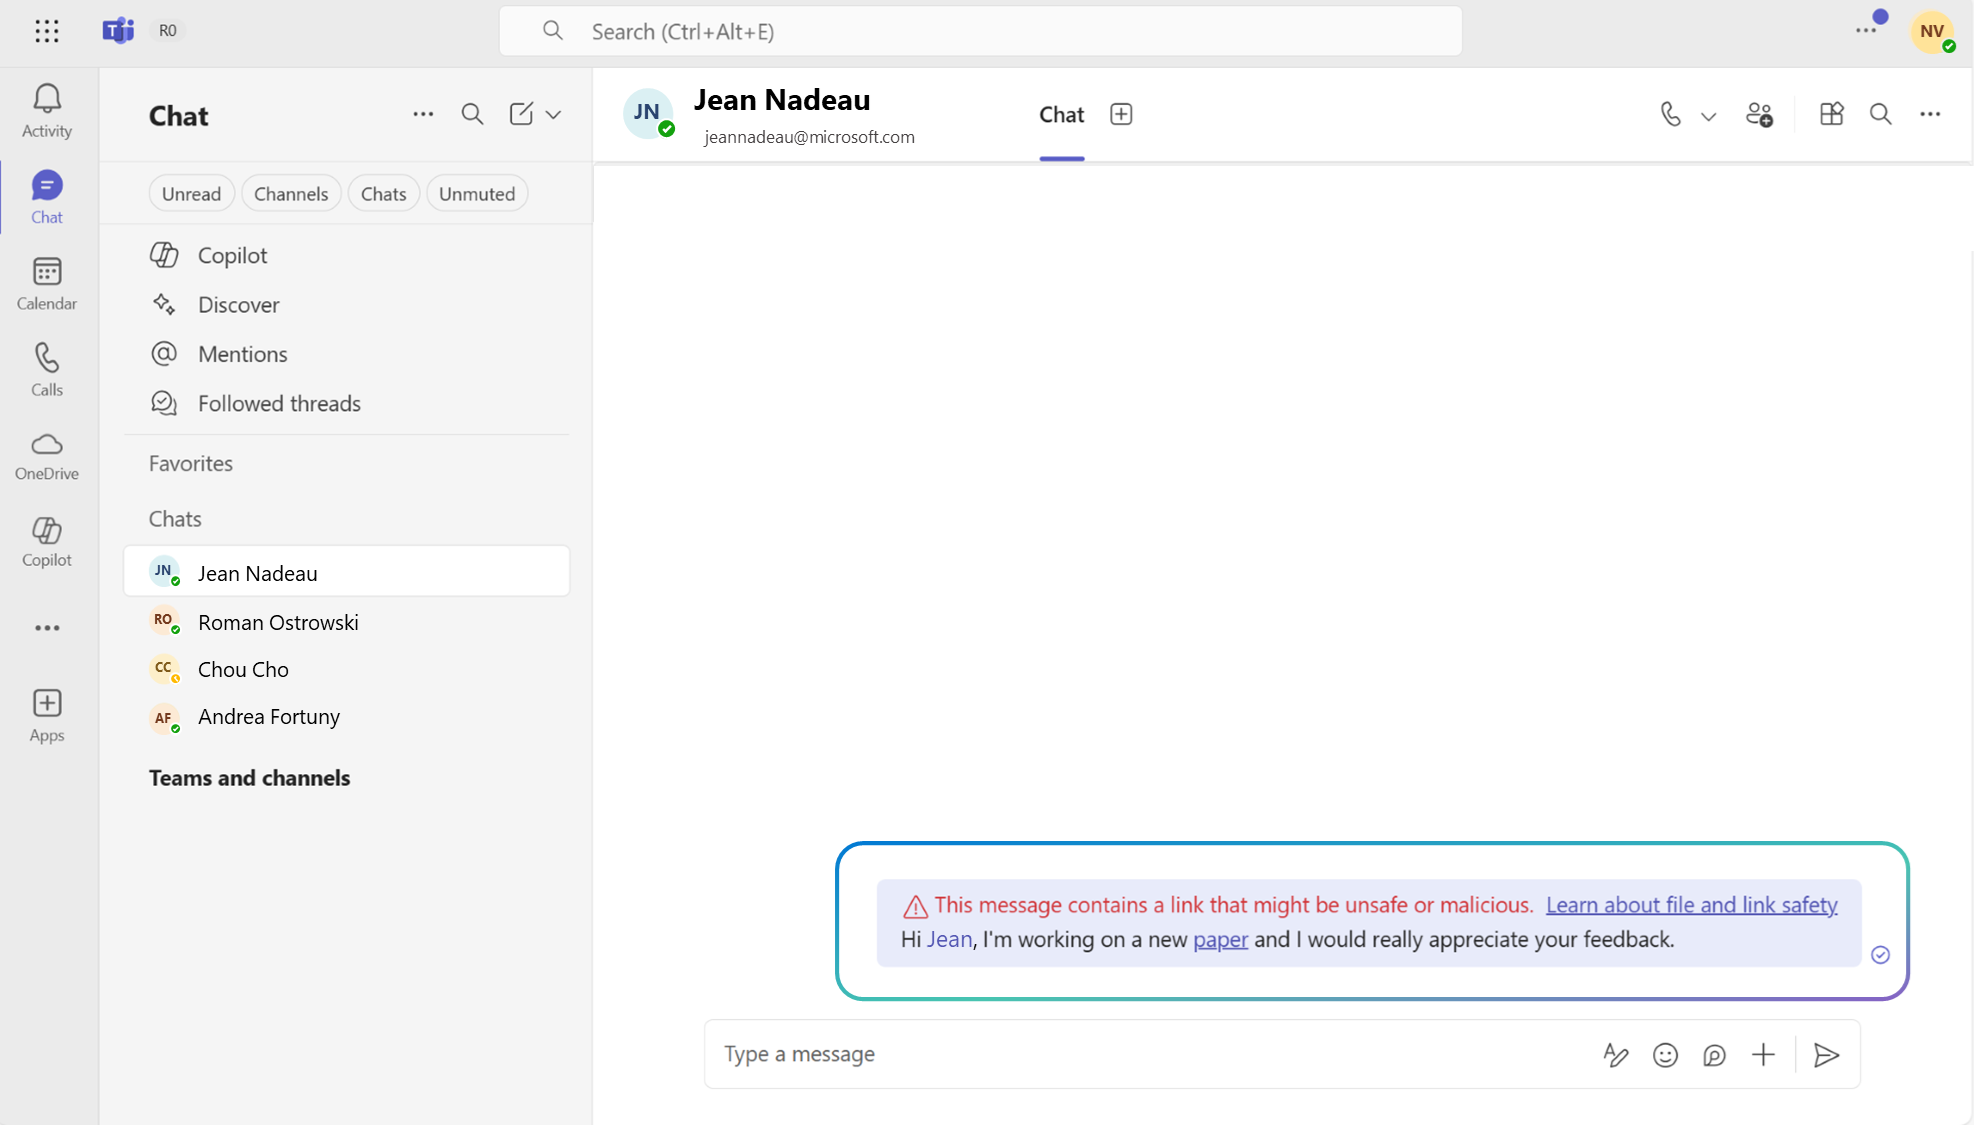This screenshot has height=1125, width=1974.
Task: Open the app launcher waffle grid
Action: pyautogui.click(x=47, y=31)
